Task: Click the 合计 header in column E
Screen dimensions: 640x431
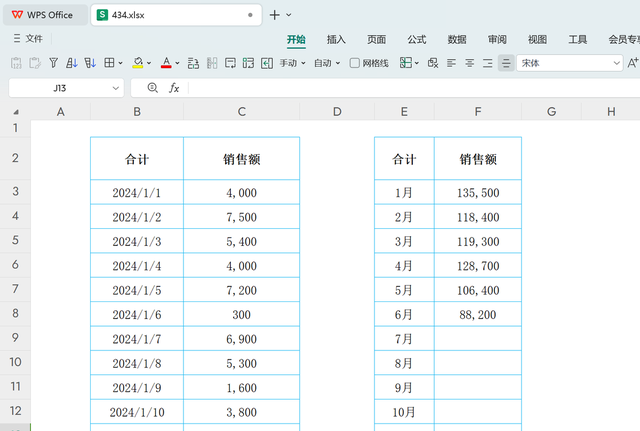Action: click(x=404, y=159)
